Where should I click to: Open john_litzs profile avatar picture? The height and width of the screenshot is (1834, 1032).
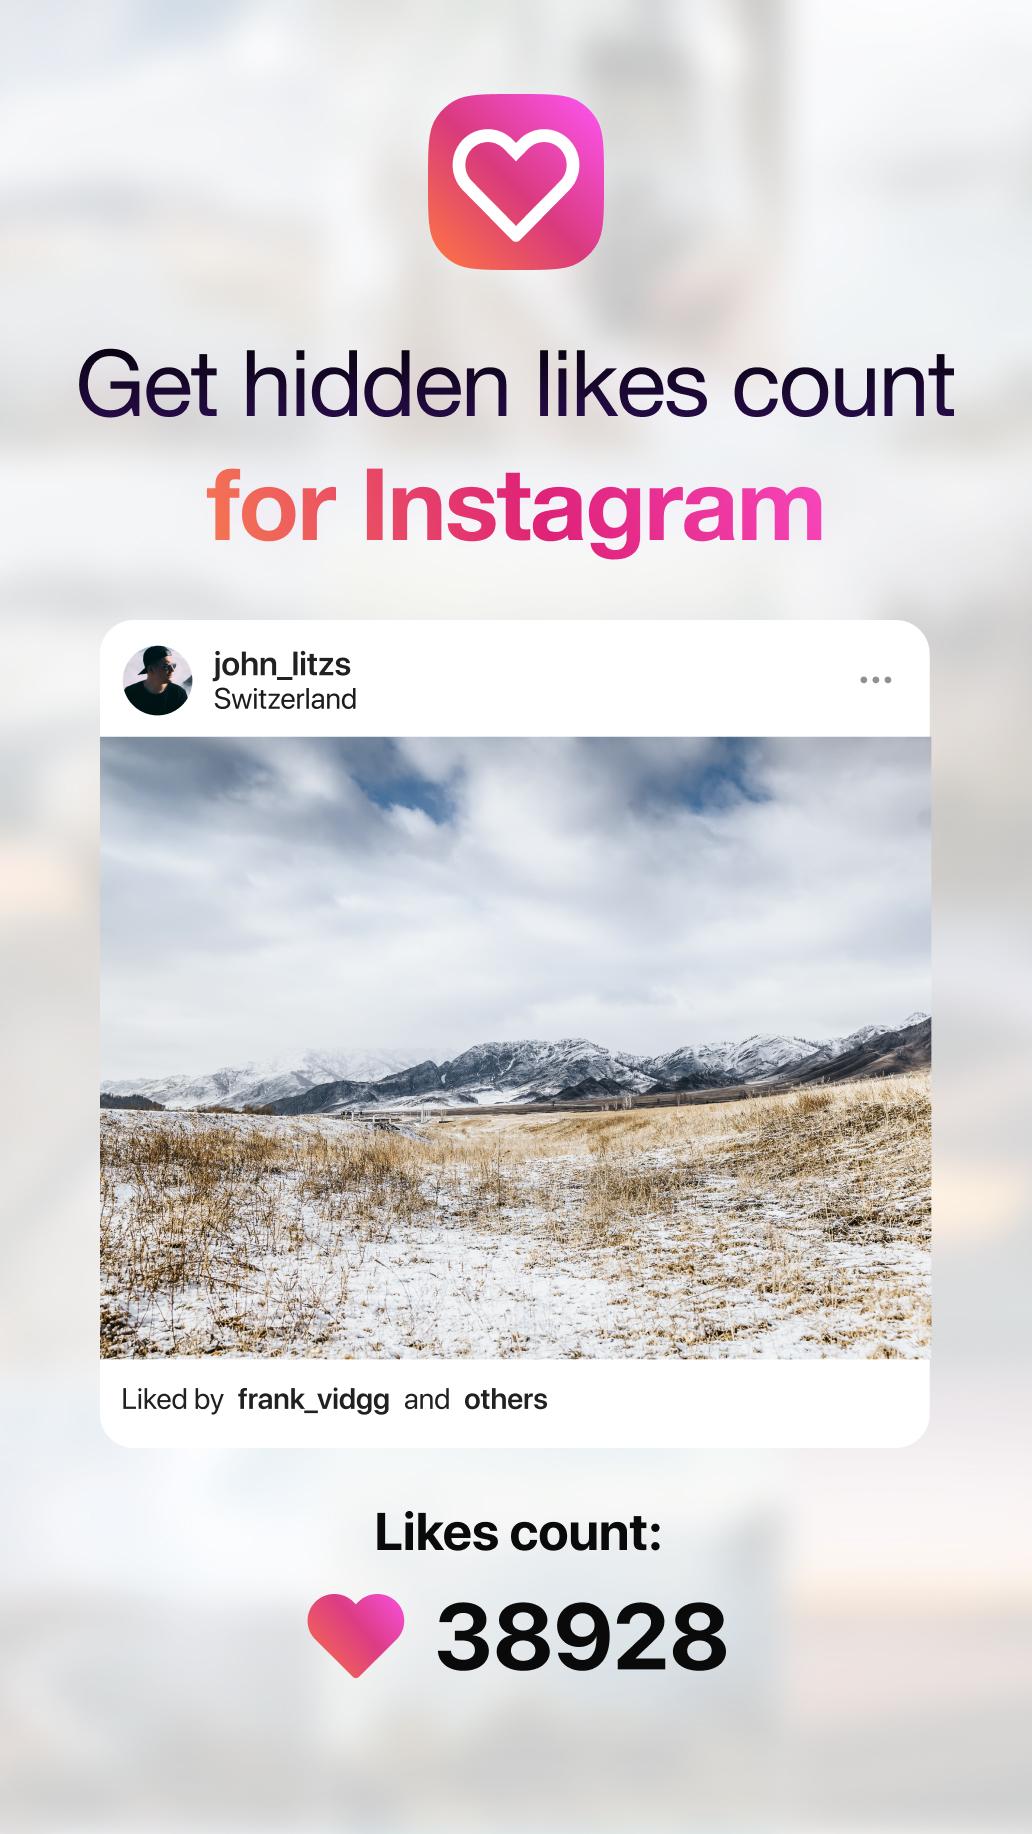click(157, 680)
